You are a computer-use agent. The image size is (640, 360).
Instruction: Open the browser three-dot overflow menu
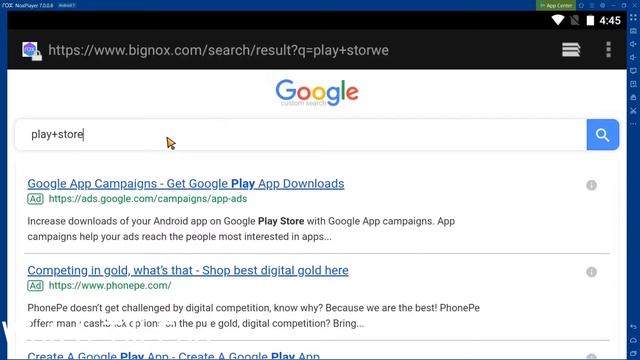click(x=608, y=50)
